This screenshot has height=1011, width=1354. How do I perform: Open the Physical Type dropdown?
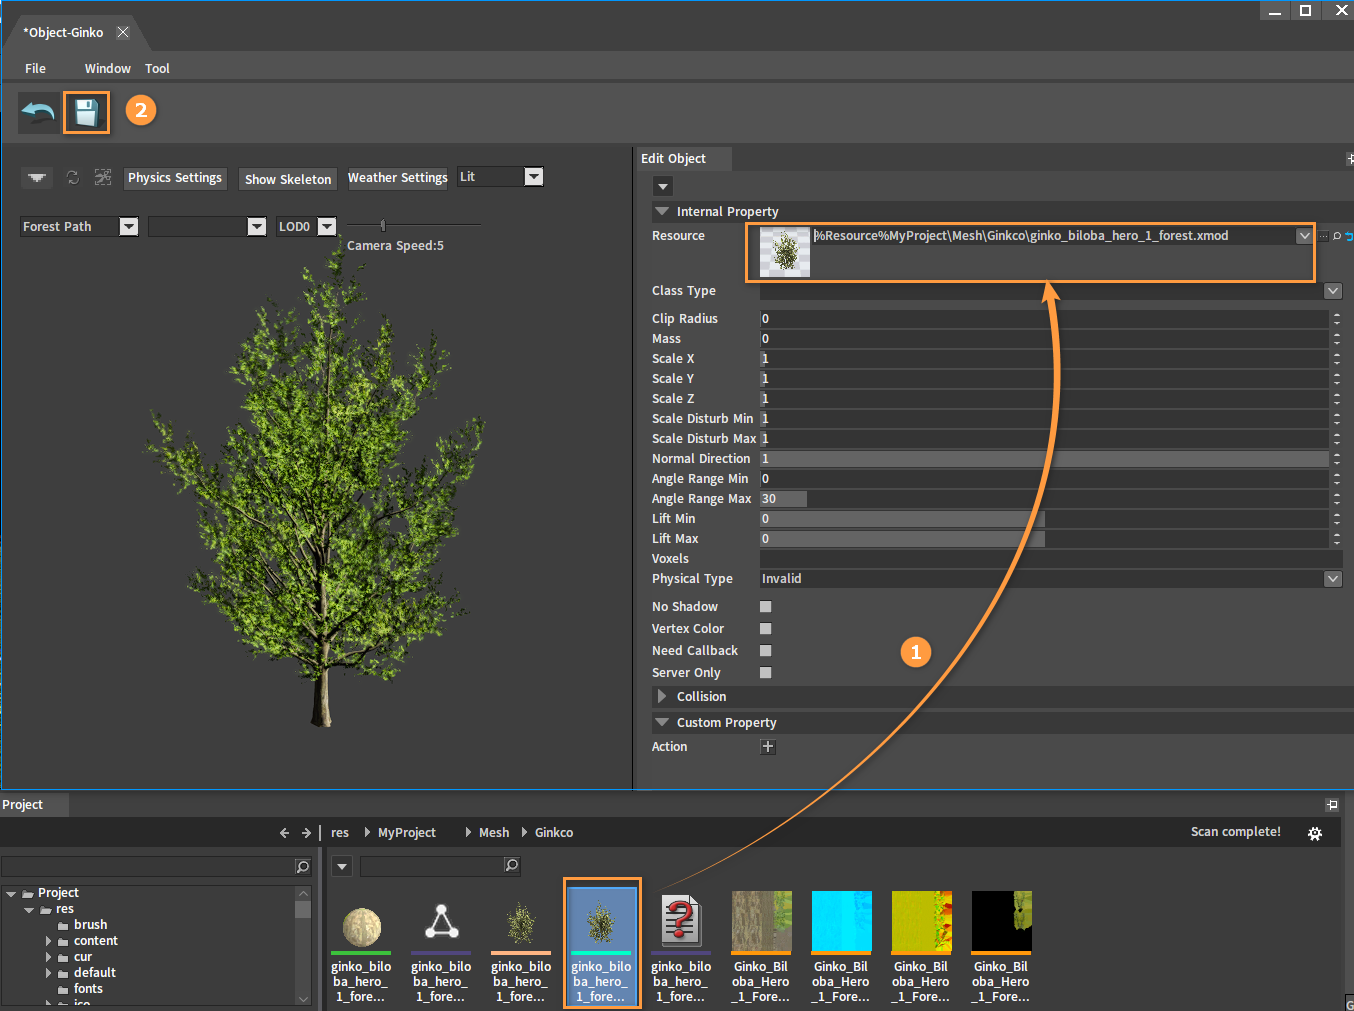click(x=1333, y=579)
